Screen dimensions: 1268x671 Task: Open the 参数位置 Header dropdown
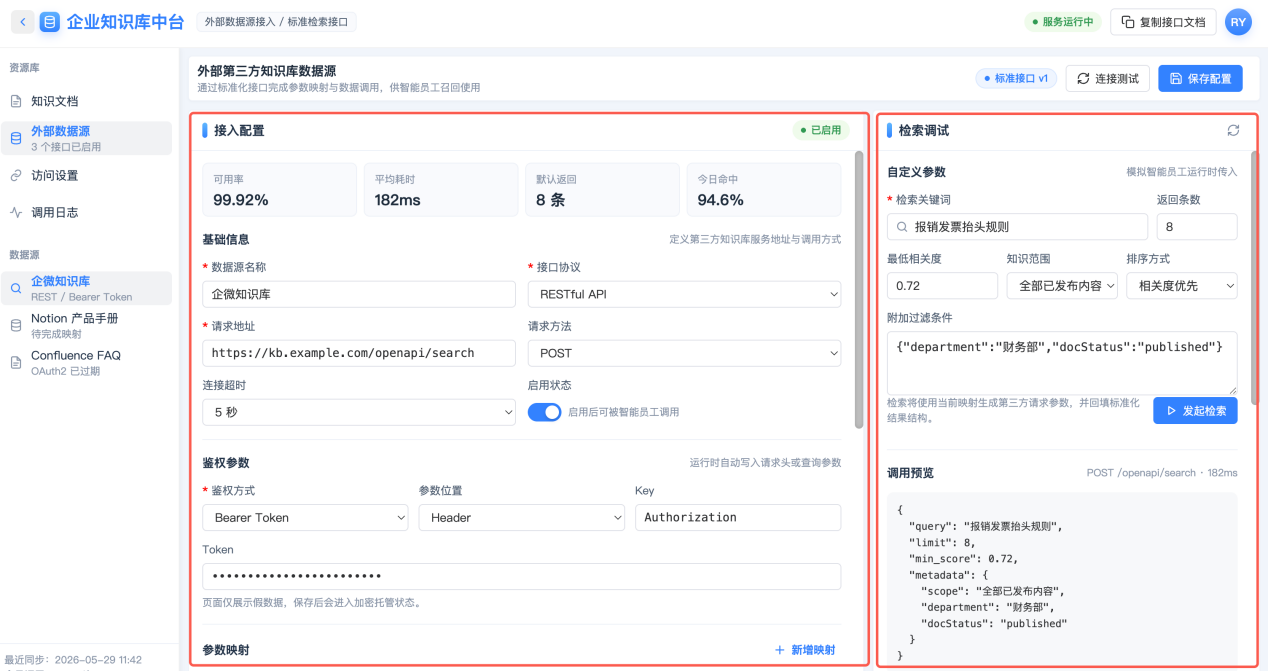(521, 517)
